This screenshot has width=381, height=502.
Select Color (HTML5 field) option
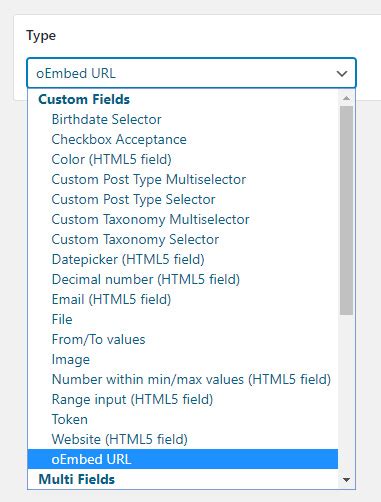(x=183, y=159)
